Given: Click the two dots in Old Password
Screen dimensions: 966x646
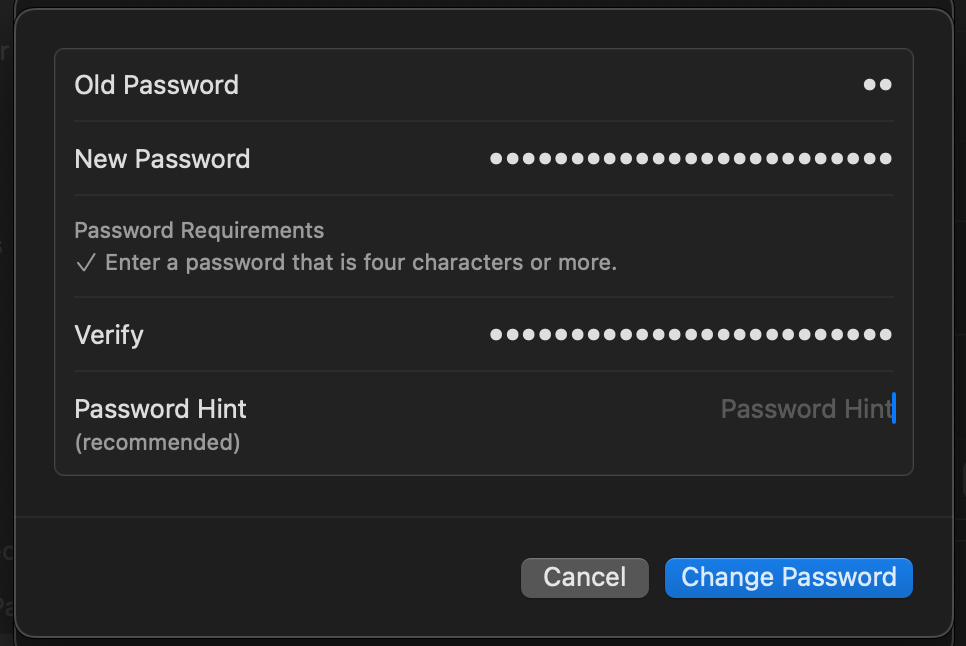Looking at the screenshot, I should pyautogui.click(x=877, y=85).
